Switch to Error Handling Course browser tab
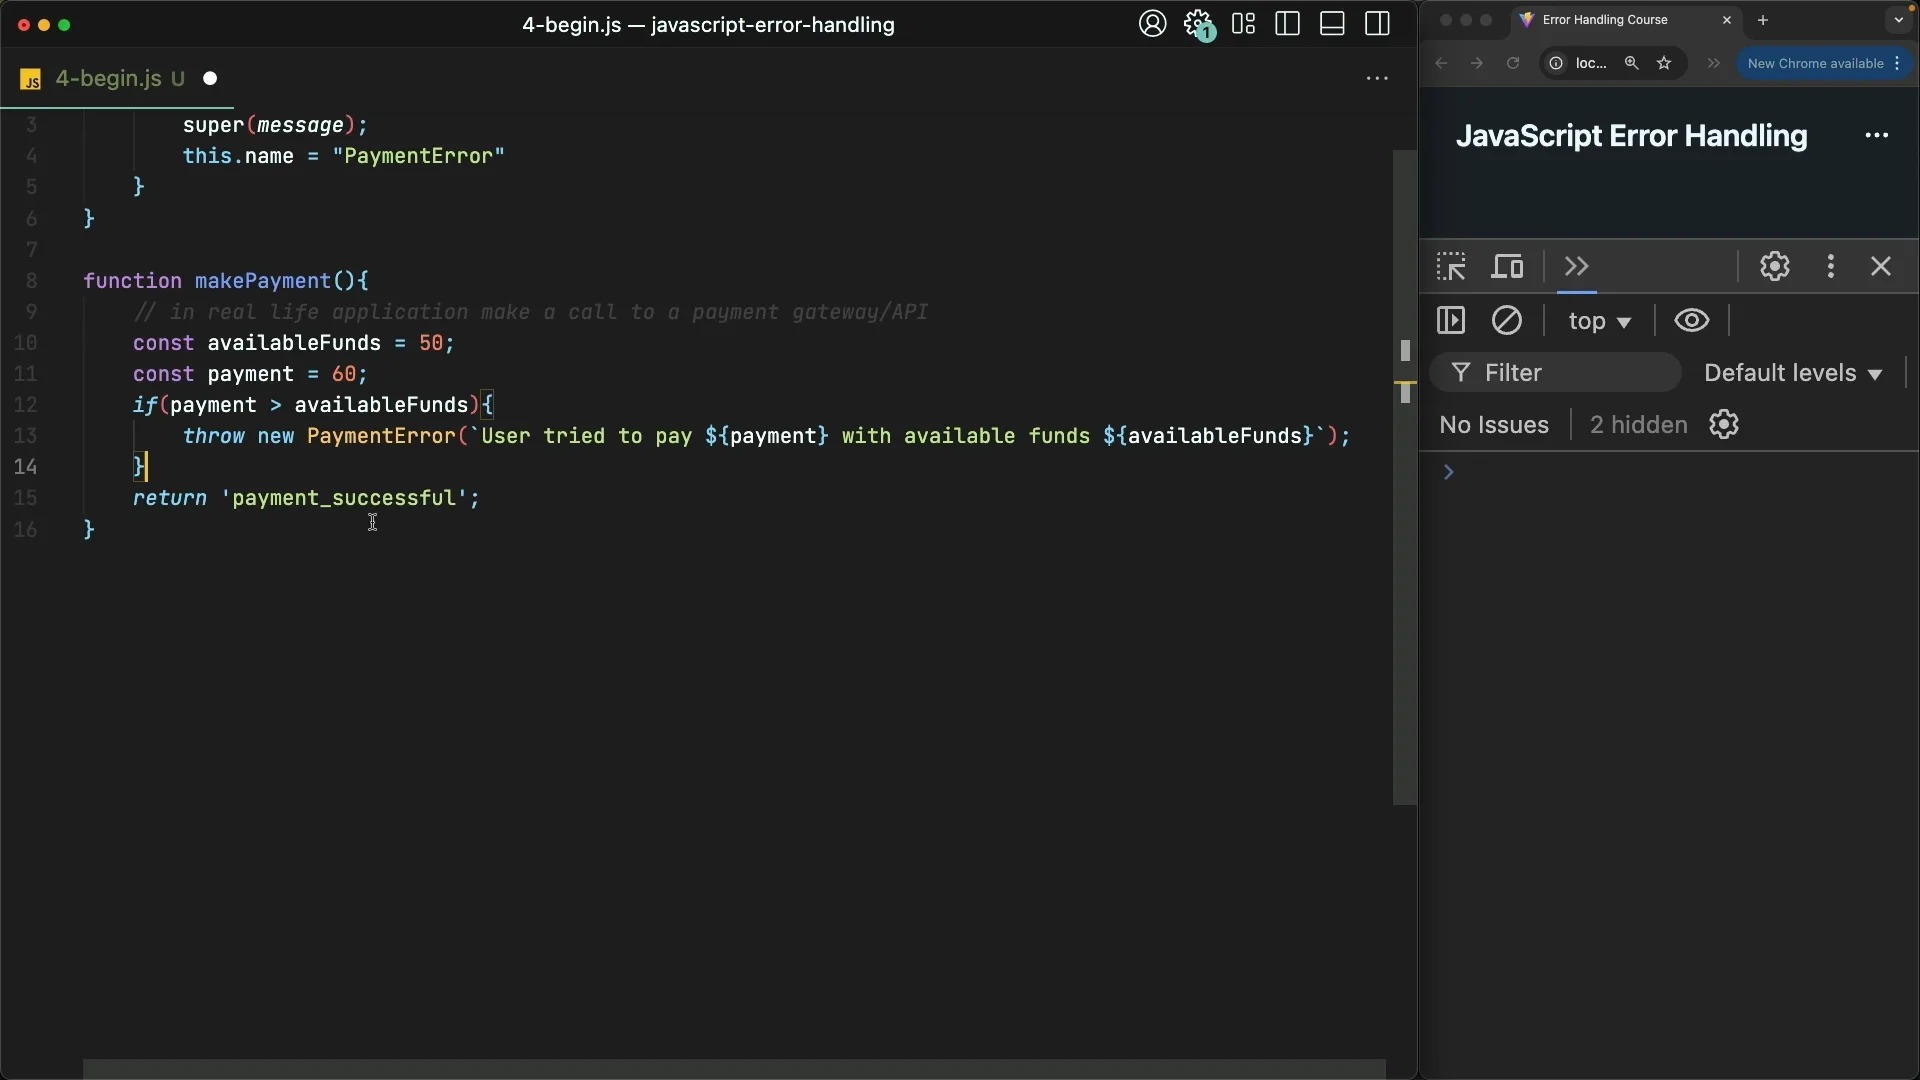This screenshot has height=1080, width=1920. (1604, 20)
